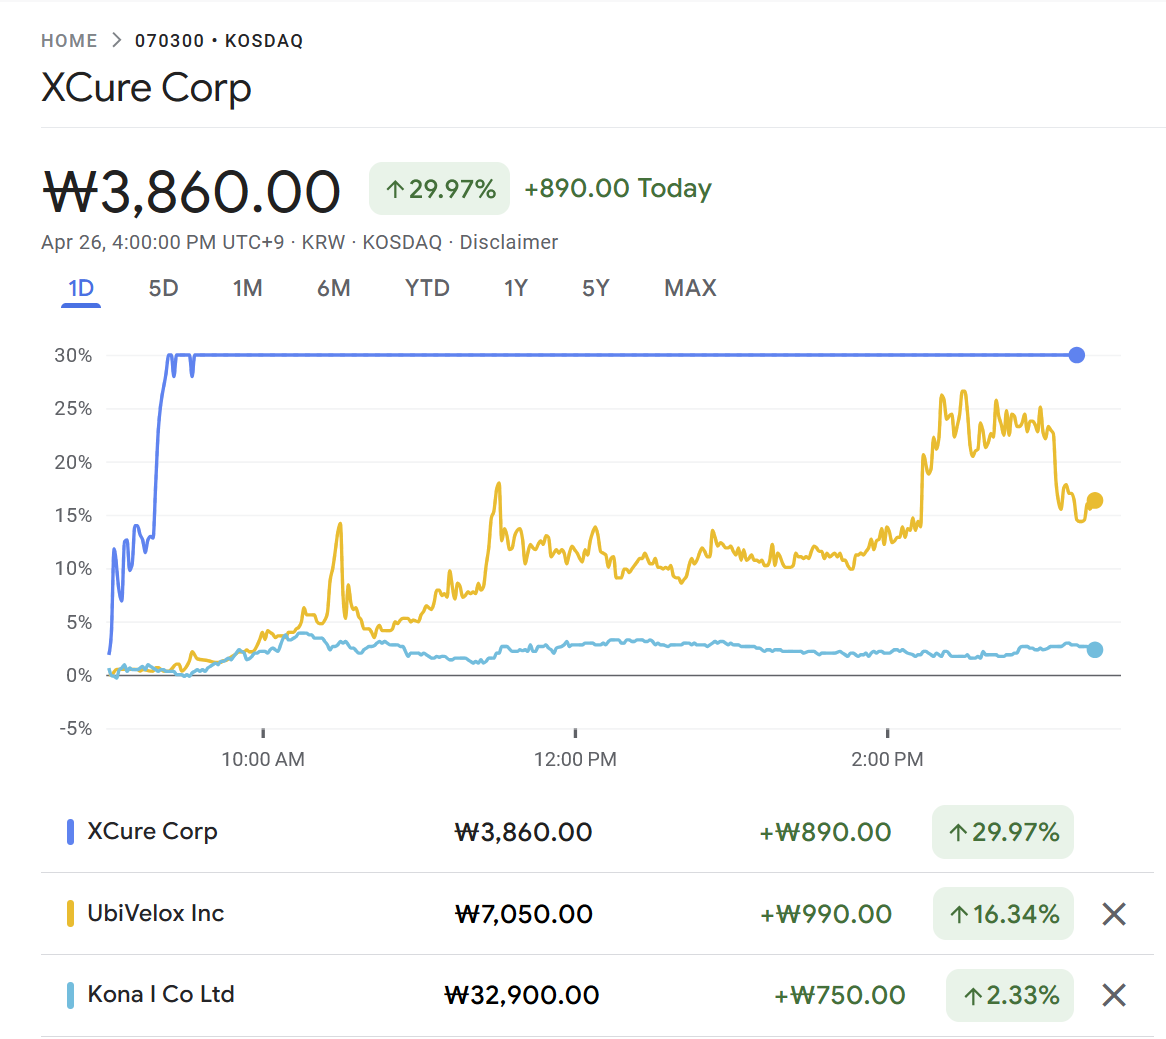Click the 29.97% gain badge beside price
Screen dimensions: 1166x1039
tap(439, 189)
